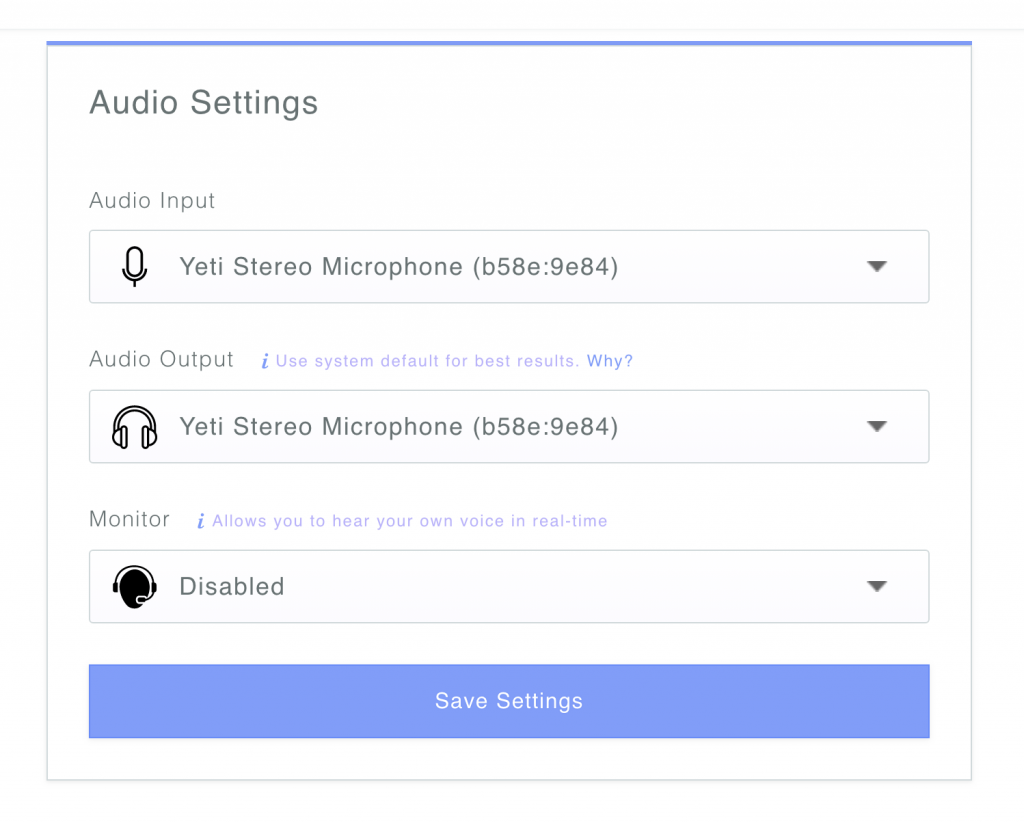
Task: Click the blue bar atop the settings panel
Action: [x=509, y=43]
